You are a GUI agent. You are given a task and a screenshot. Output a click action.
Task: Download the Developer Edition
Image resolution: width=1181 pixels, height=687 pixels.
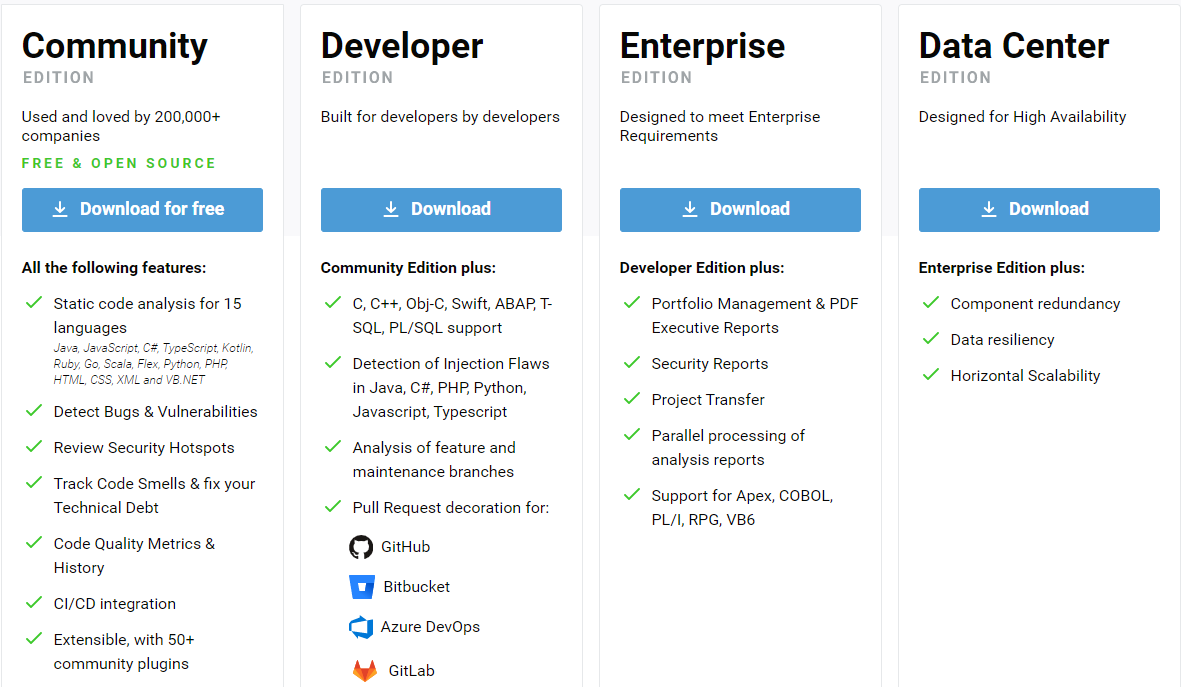pyautogui.click(x=441, y=209)
